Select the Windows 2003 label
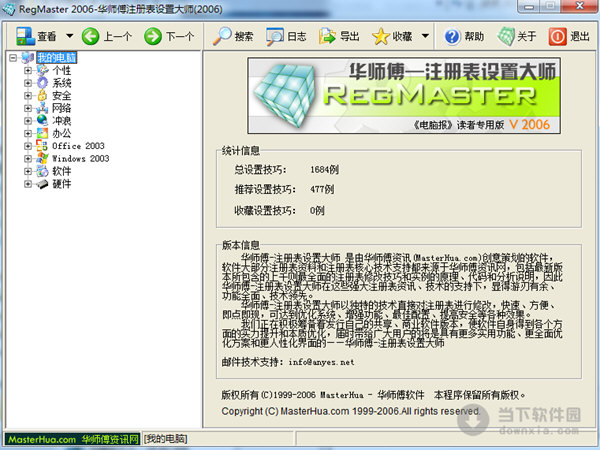The image size is (600, 450). pos(80,159)
